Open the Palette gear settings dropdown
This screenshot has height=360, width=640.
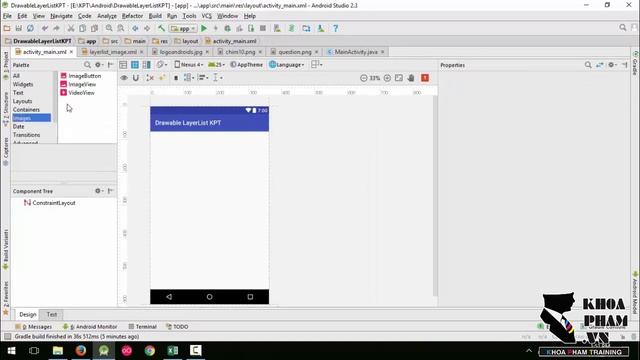(99, 65)
